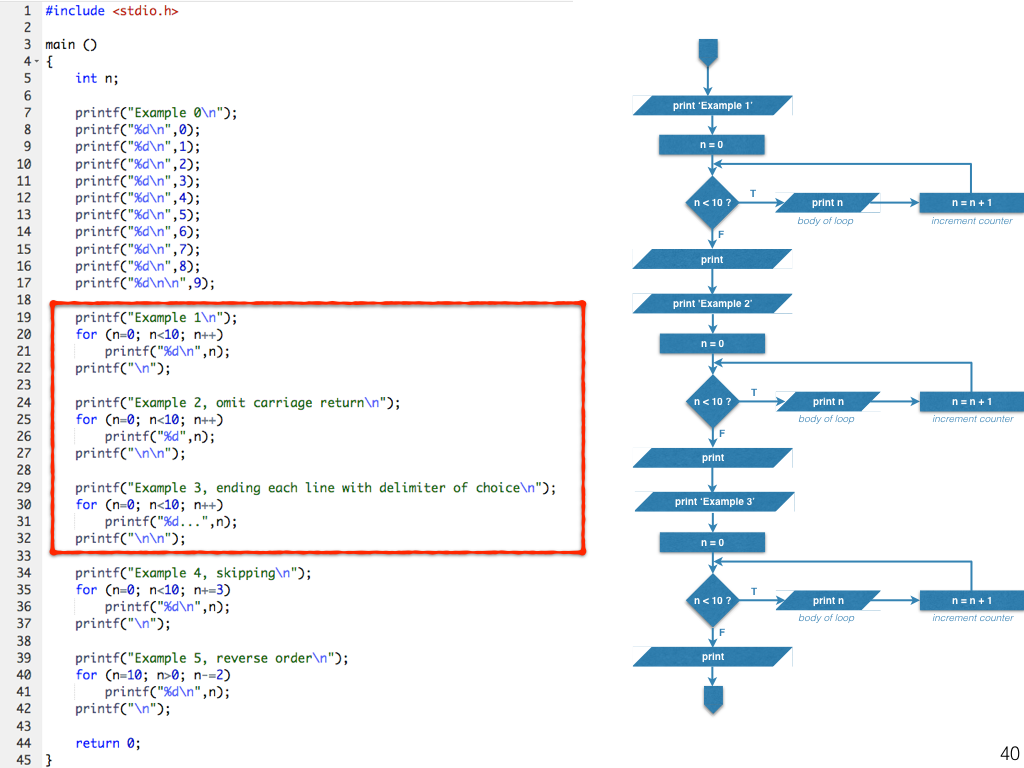
Task: Click the for loop using 'n+=3'
Action: coord(153,590)
